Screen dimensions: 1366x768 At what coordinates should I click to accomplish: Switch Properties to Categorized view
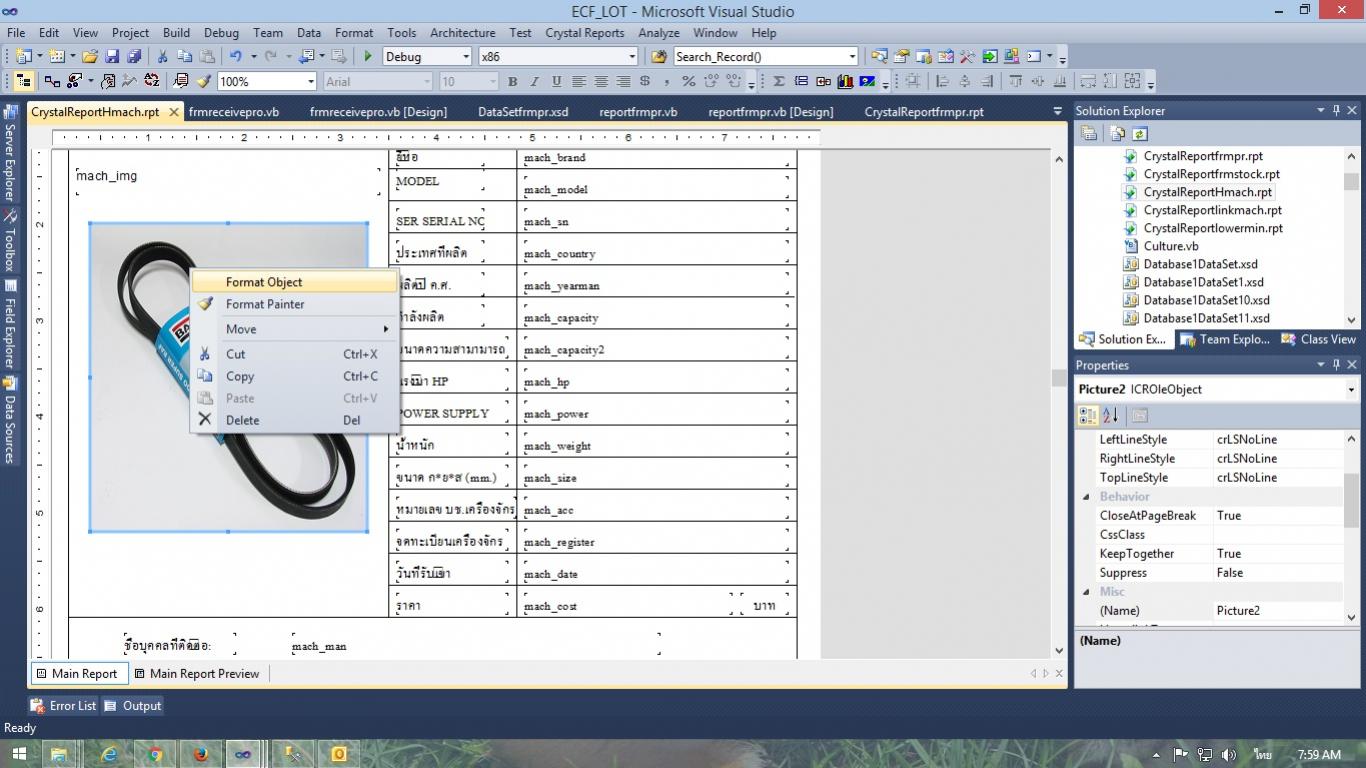[x=1088, y=415]
